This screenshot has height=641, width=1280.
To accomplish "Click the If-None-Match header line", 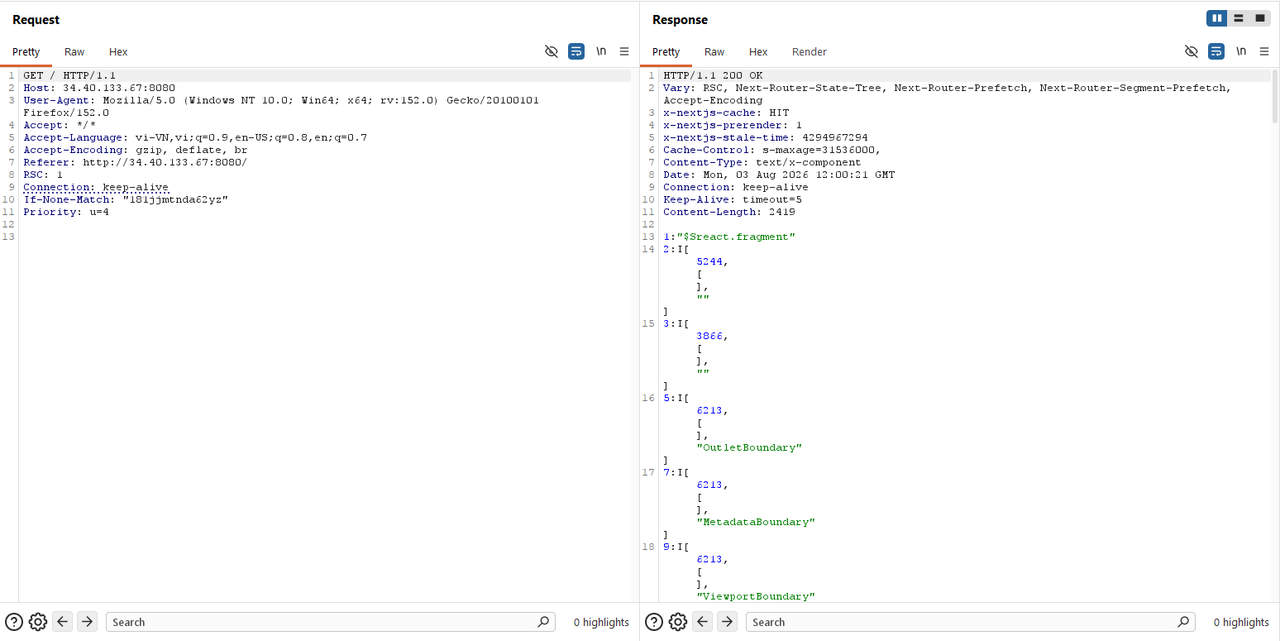I will (x=126, y=199).
